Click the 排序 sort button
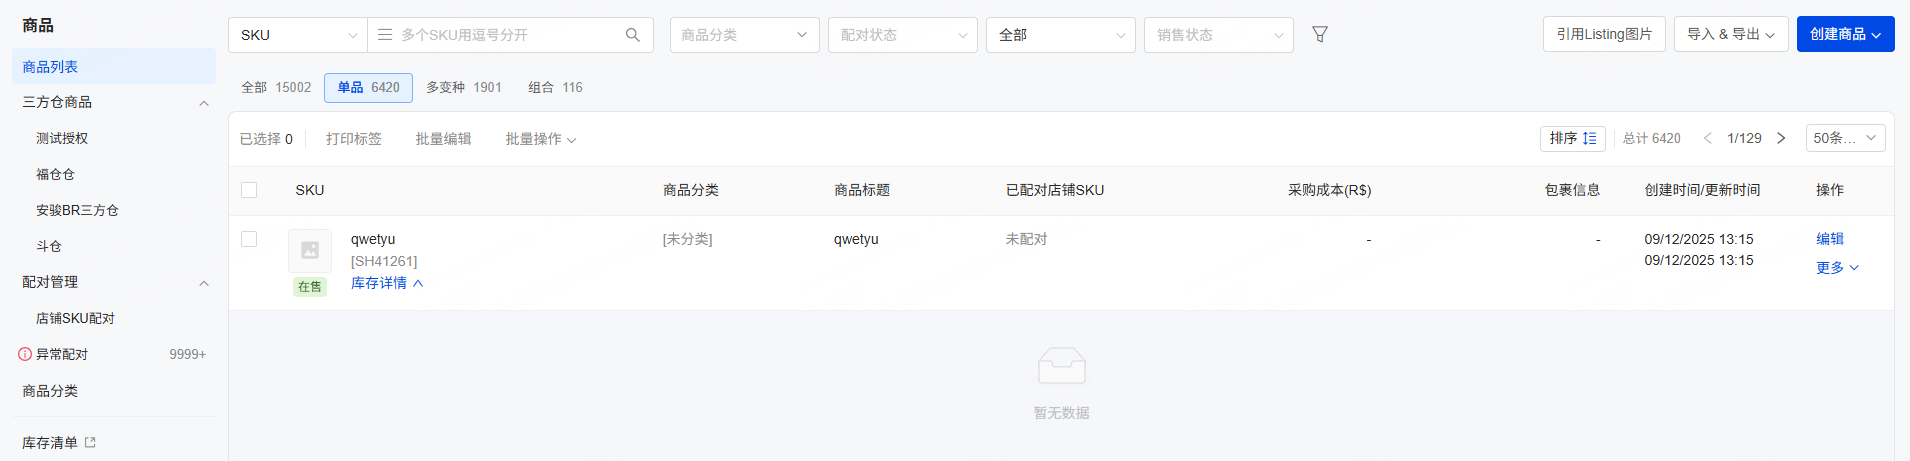 [x=1572, y=138]
